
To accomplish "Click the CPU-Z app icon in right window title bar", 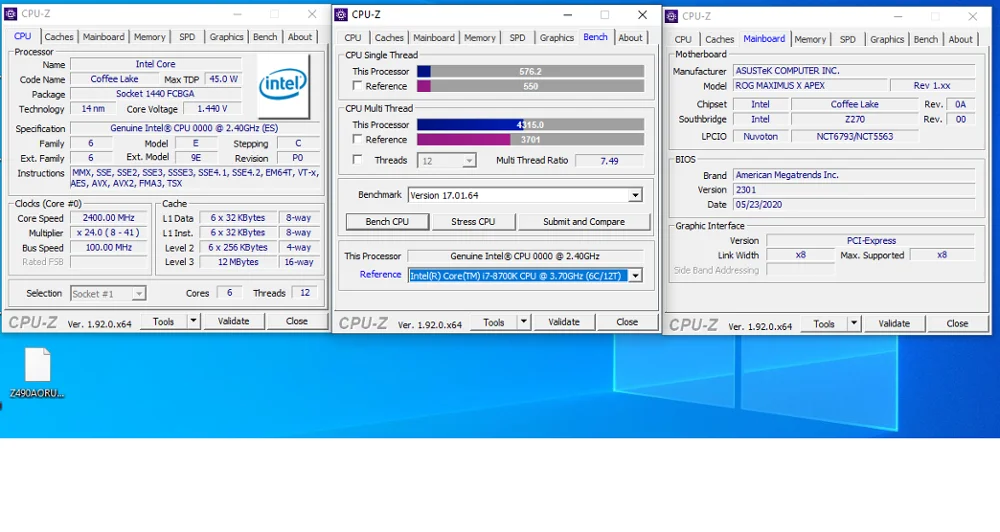I will (x=672, y=17).
